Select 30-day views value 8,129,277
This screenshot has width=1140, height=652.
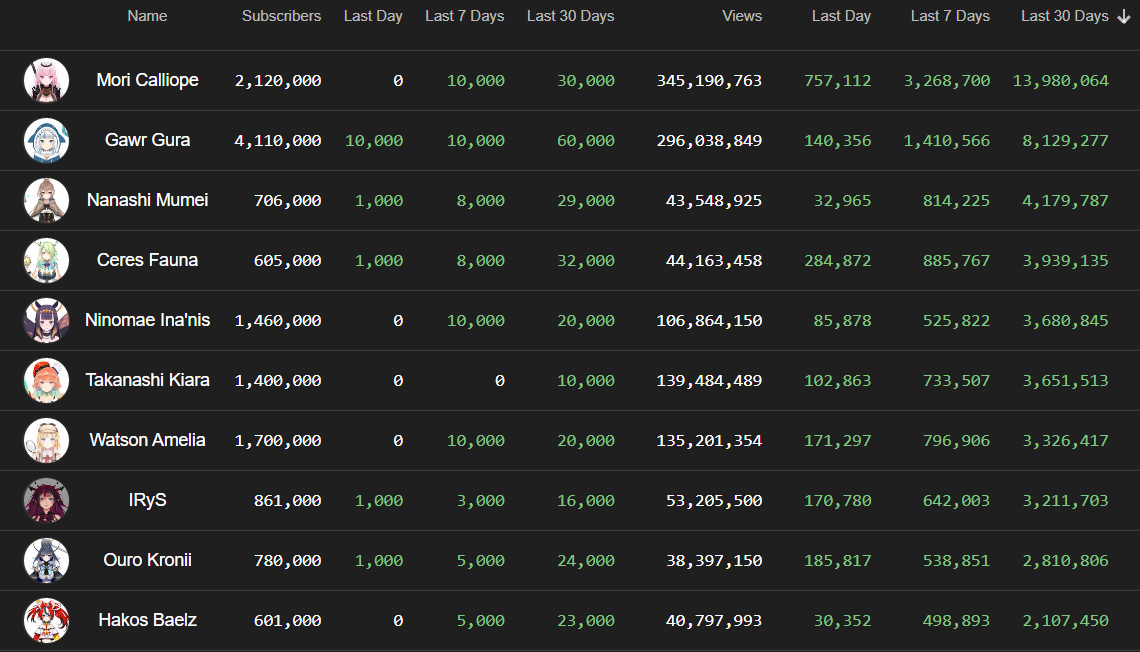1065,141
